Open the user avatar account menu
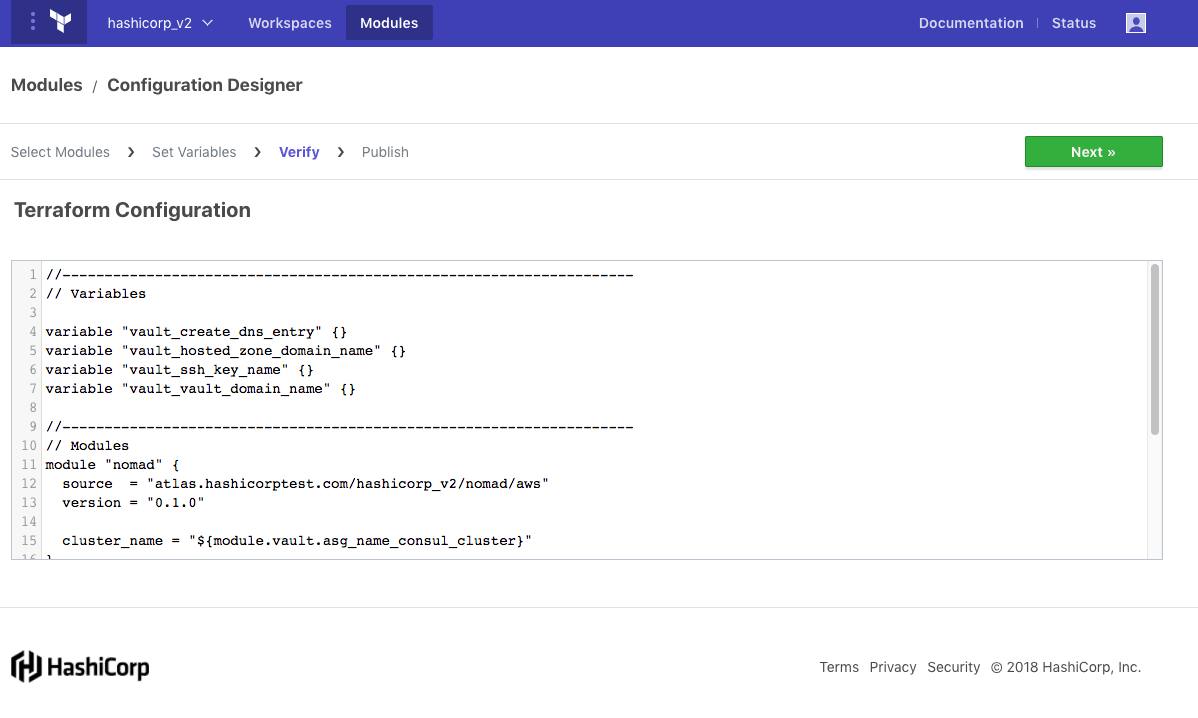This screenshot has width=1198, height=718. tap(1135, 23)
